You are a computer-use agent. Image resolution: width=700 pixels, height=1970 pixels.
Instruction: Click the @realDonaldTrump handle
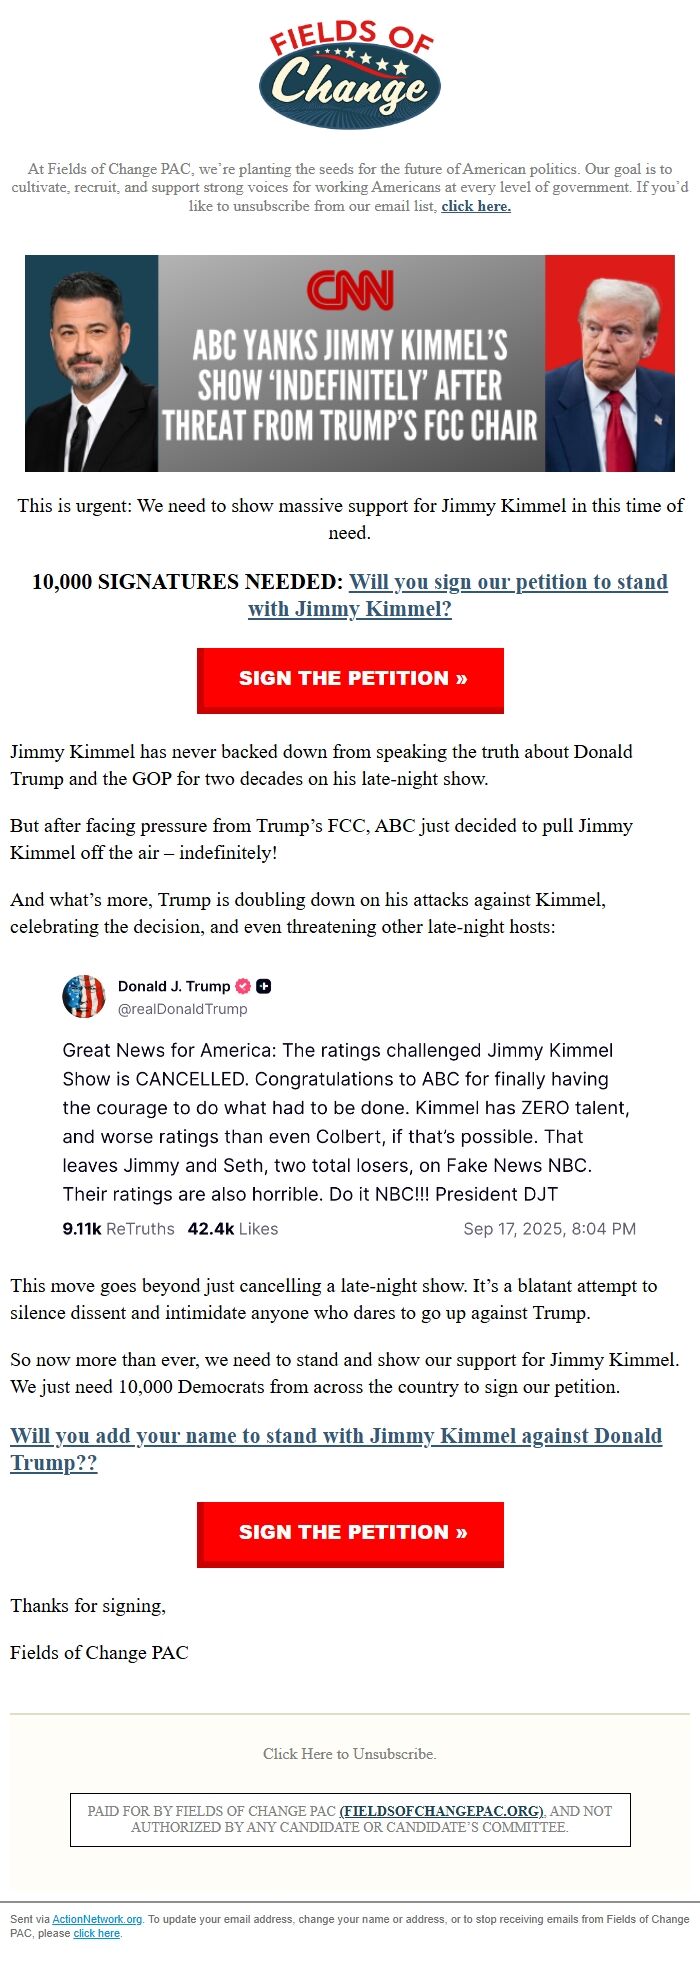point(183,1009)
